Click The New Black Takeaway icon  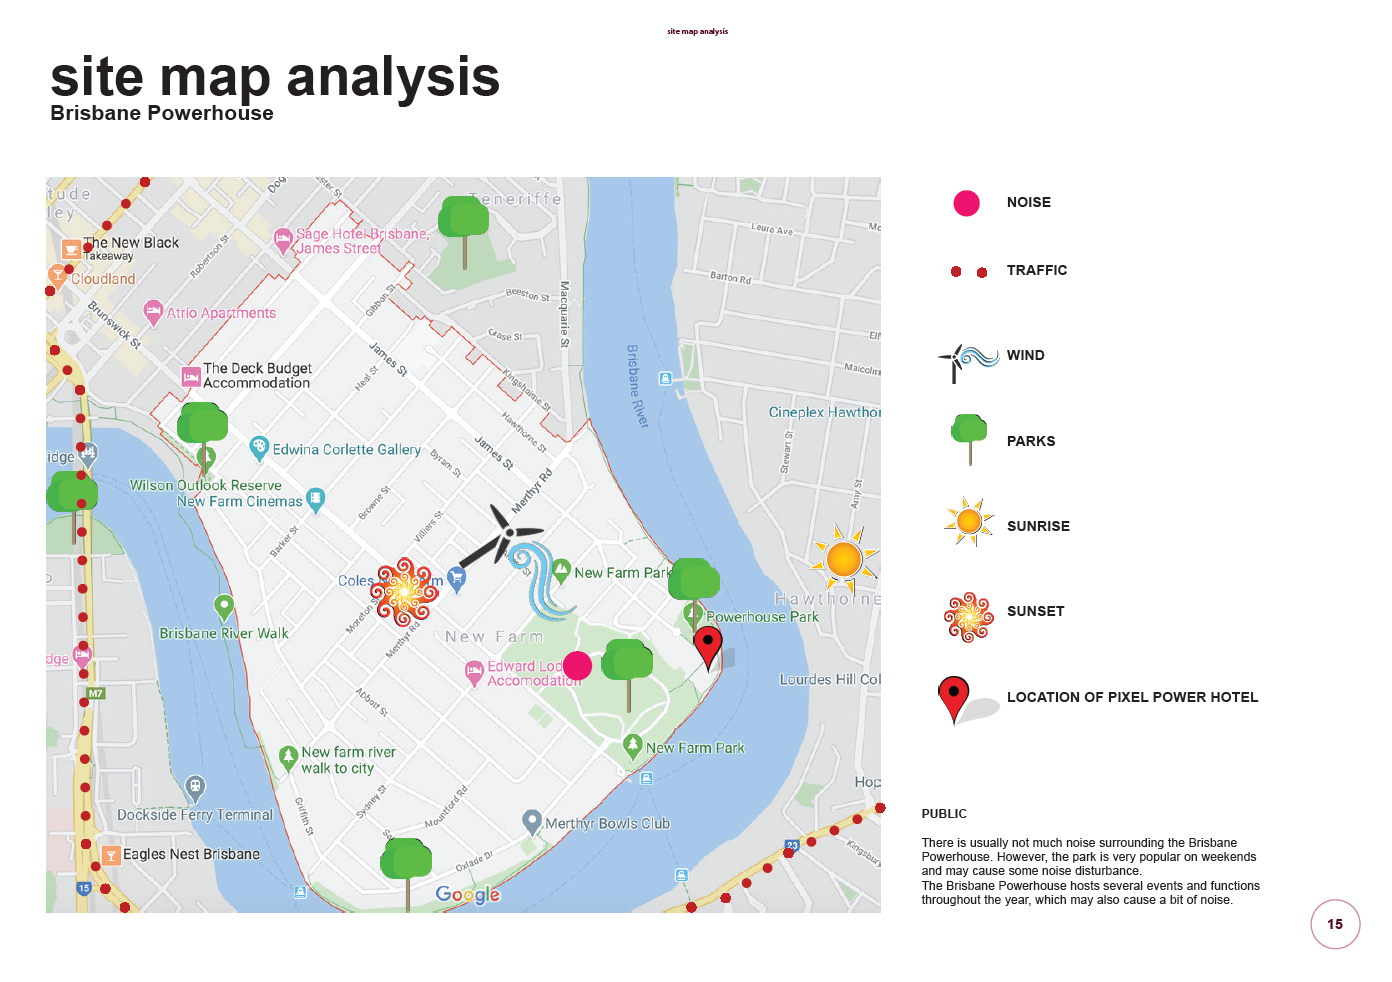point(71,249)
